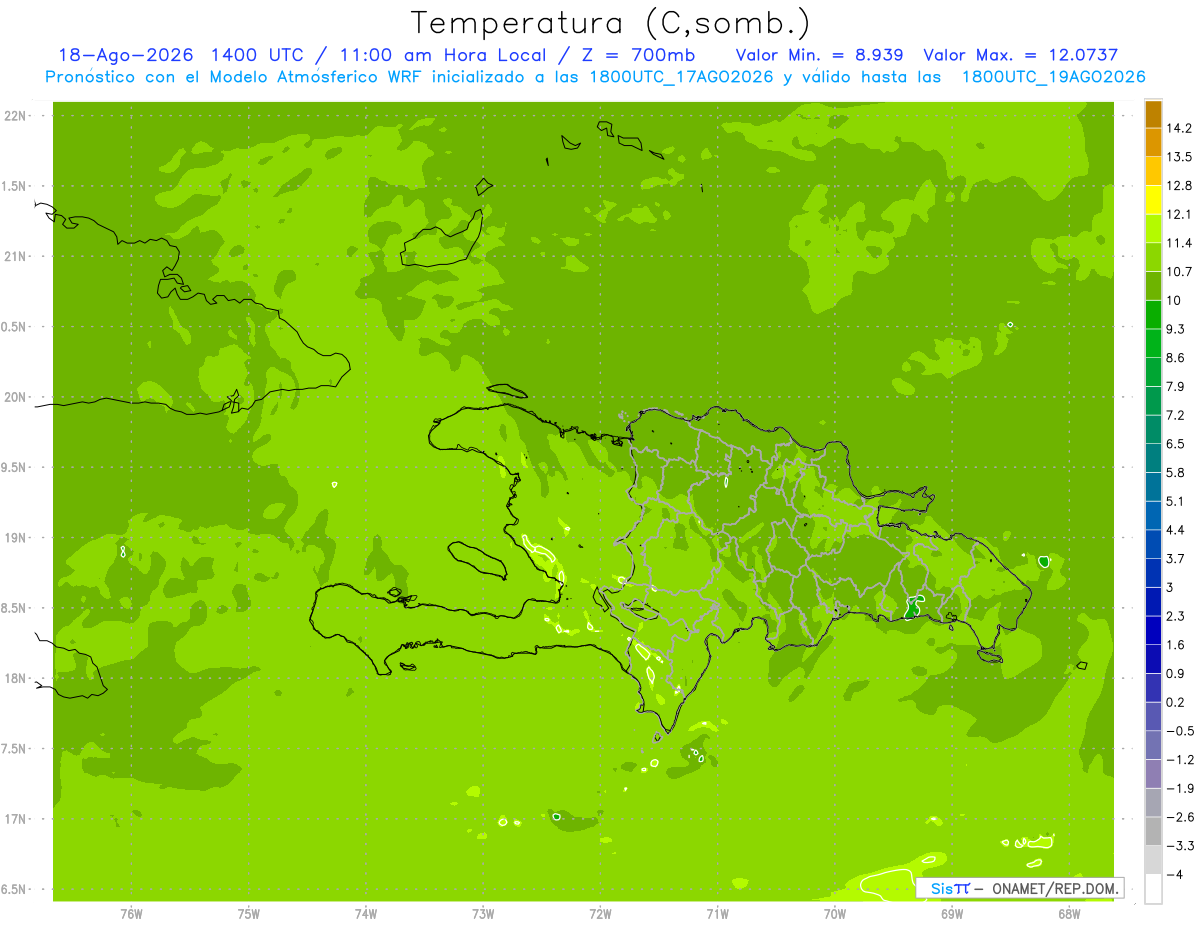Select the 'Z = 700mb' level label
The height and width of the screenshot is (927, 1200).
pos(638,55)
